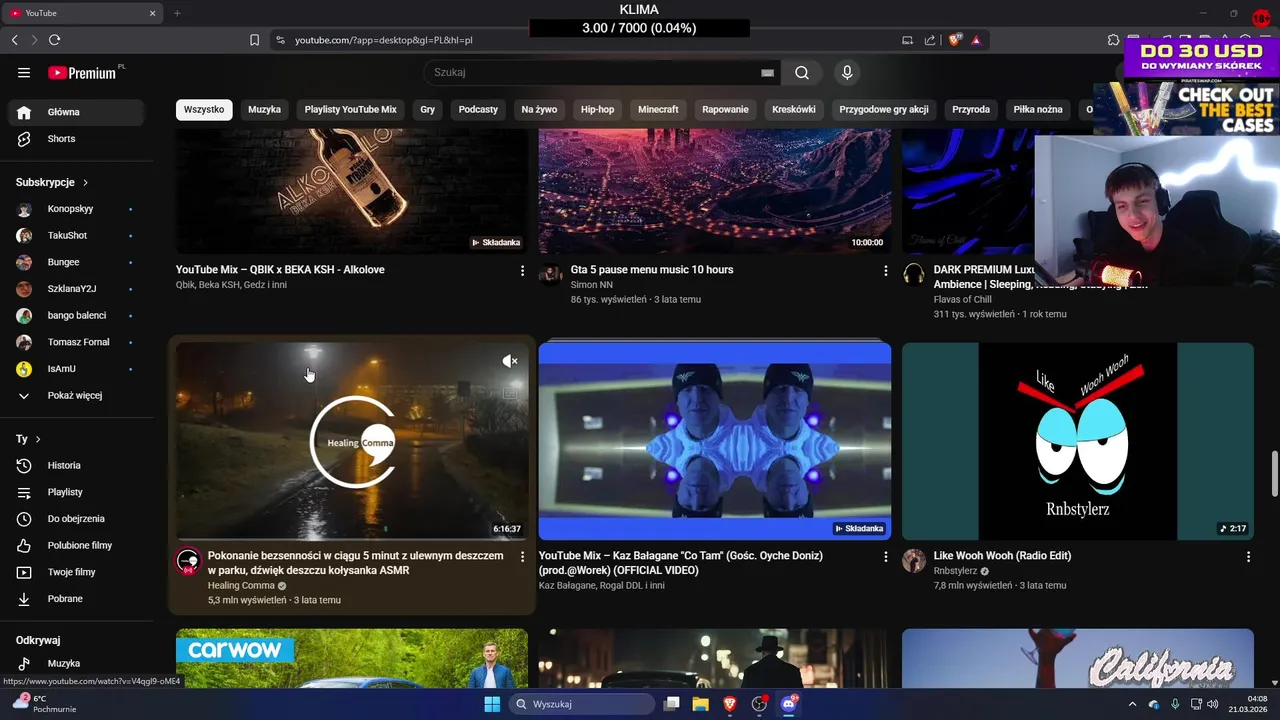View site information icon beside URL
The height and width of the screenshot is (720, 1280).
click(280, 40)
